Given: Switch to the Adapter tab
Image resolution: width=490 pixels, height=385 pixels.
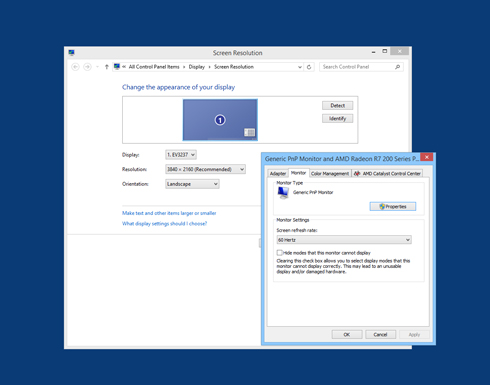Looking at the screenshot, I should 278,174.
